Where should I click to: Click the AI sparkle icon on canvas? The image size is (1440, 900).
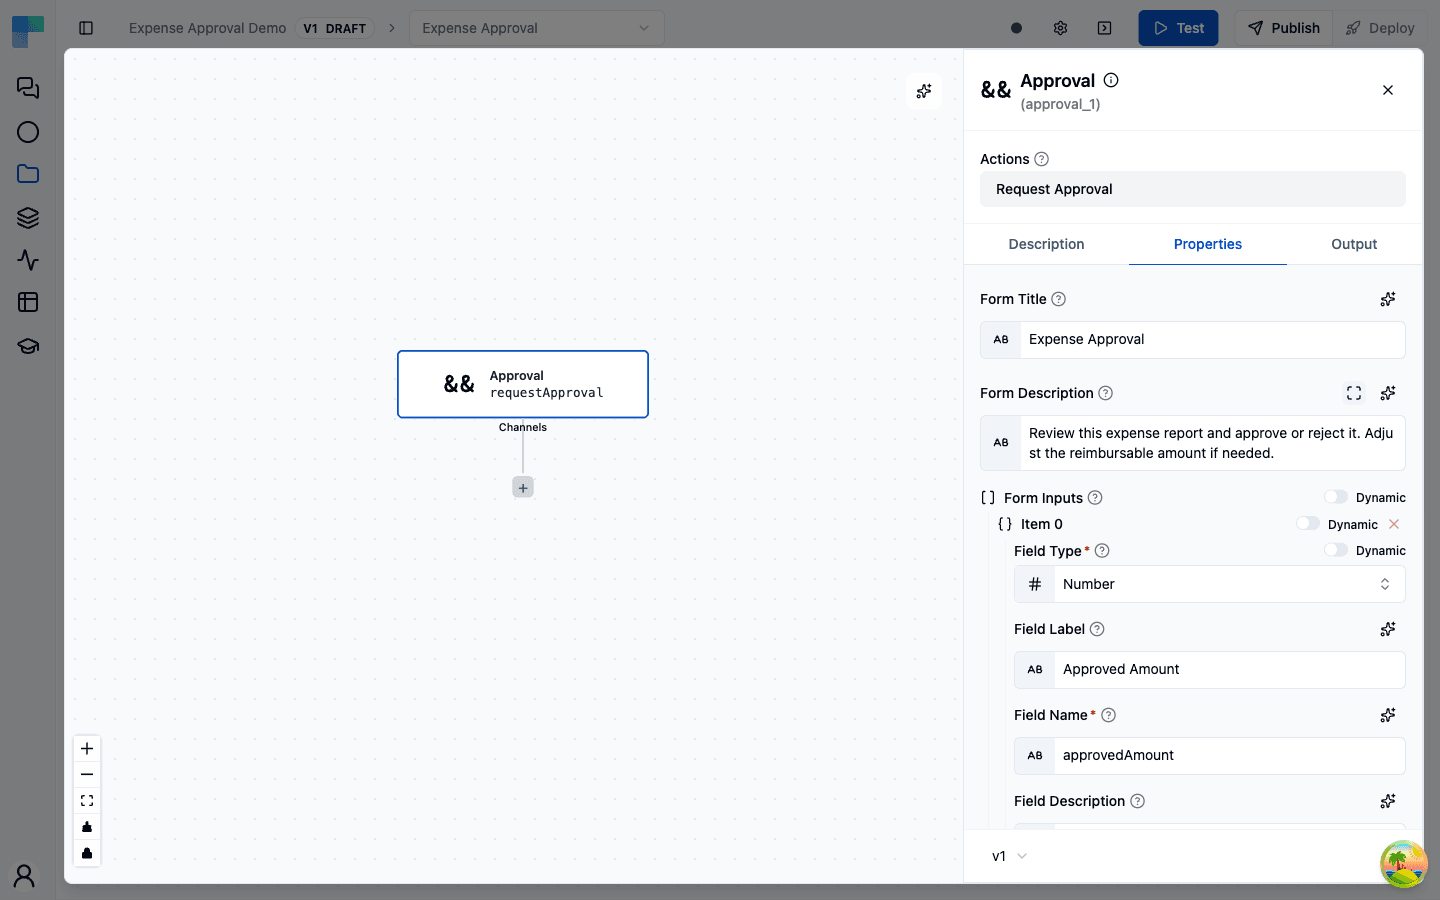pyautogui.click(x=924, y=91)
